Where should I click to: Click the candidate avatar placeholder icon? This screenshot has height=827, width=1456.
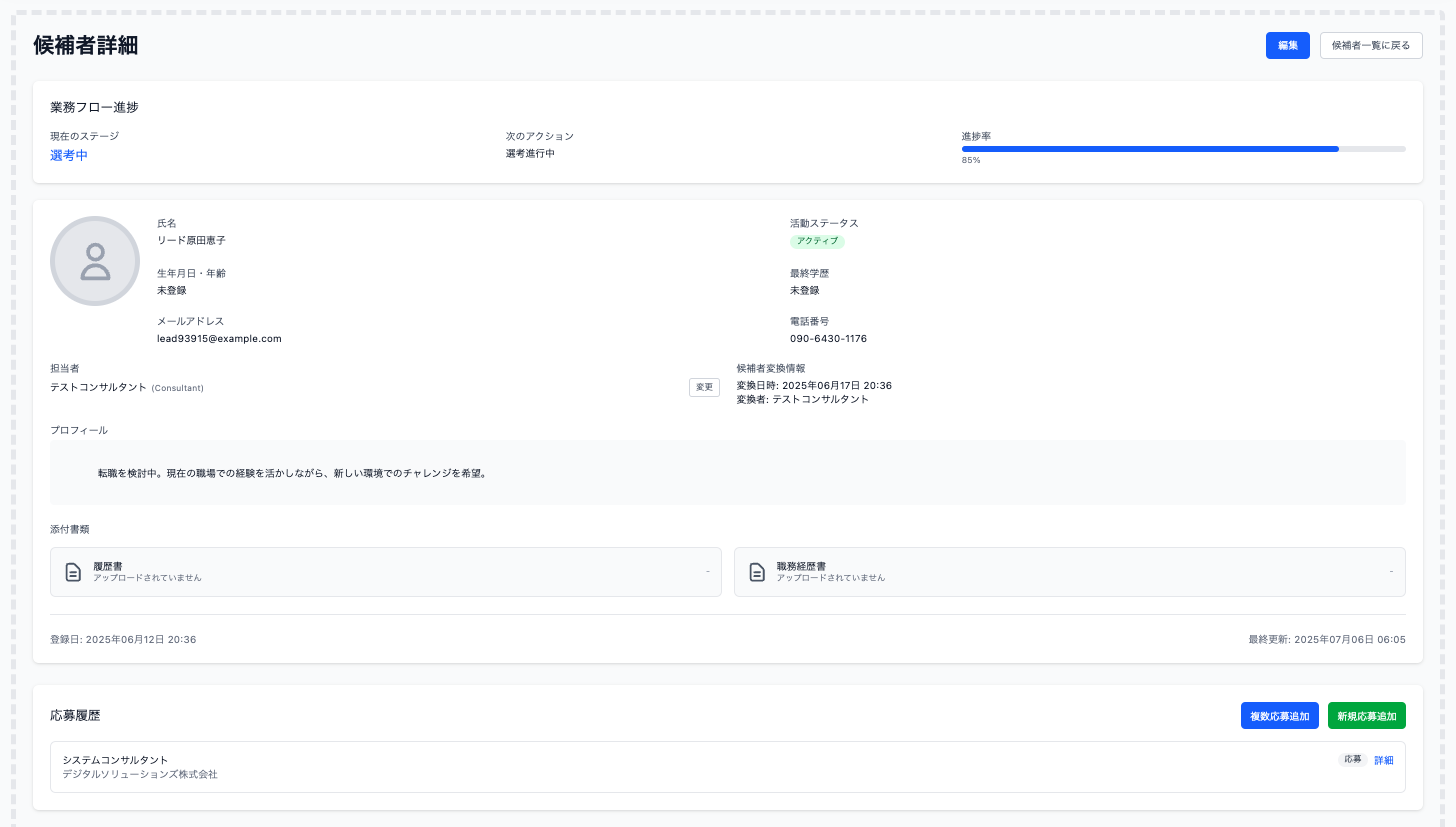point(95,261)
